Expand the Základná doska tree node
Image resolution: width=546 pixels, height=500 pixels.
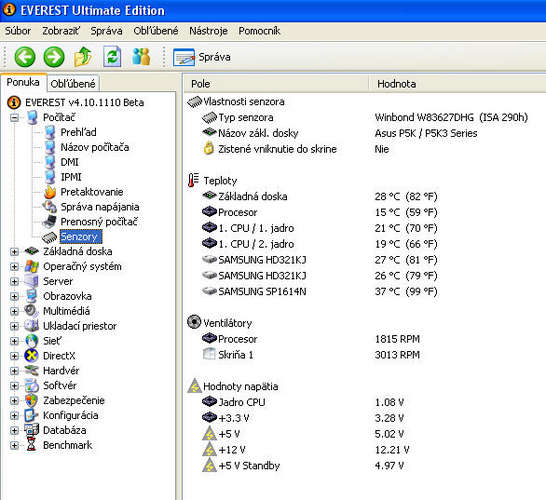click(x=14, y=251)
